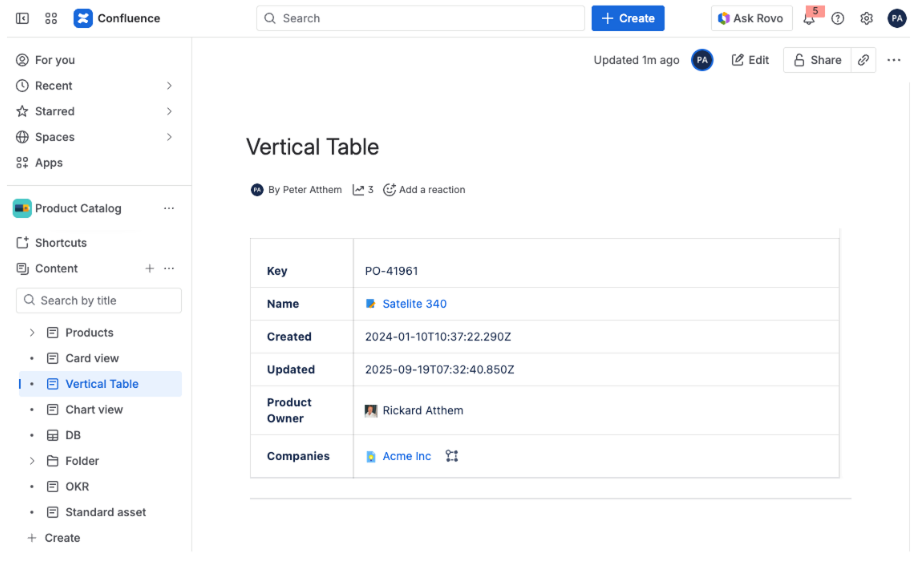Click the Confluence logo
Viewport: 918px width, 563px height.
(83, 18)
